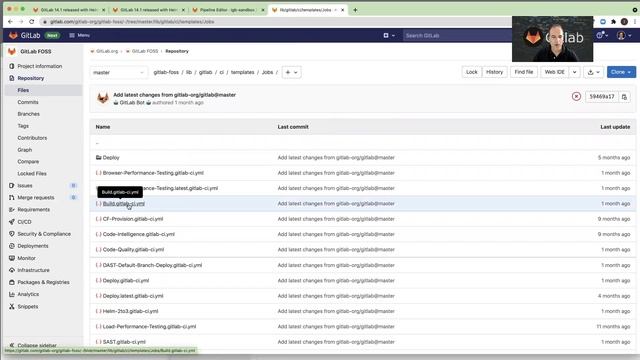Open the latest commit message link
Image resolution: width=640 pixels, height=360 pixels.
pyautogui.click(x=174, y=95)
